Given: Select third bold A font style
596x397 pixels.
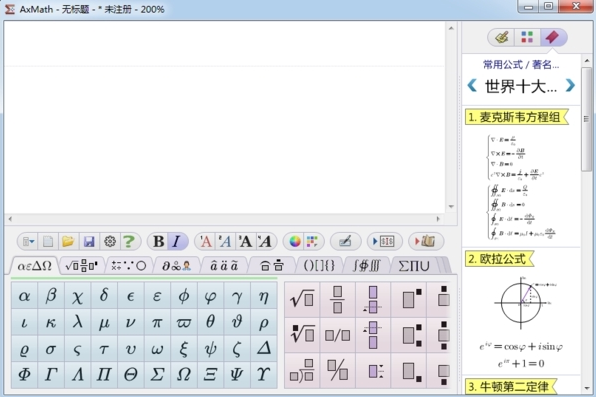Looking at the screenshot, I should pos(246,241).
